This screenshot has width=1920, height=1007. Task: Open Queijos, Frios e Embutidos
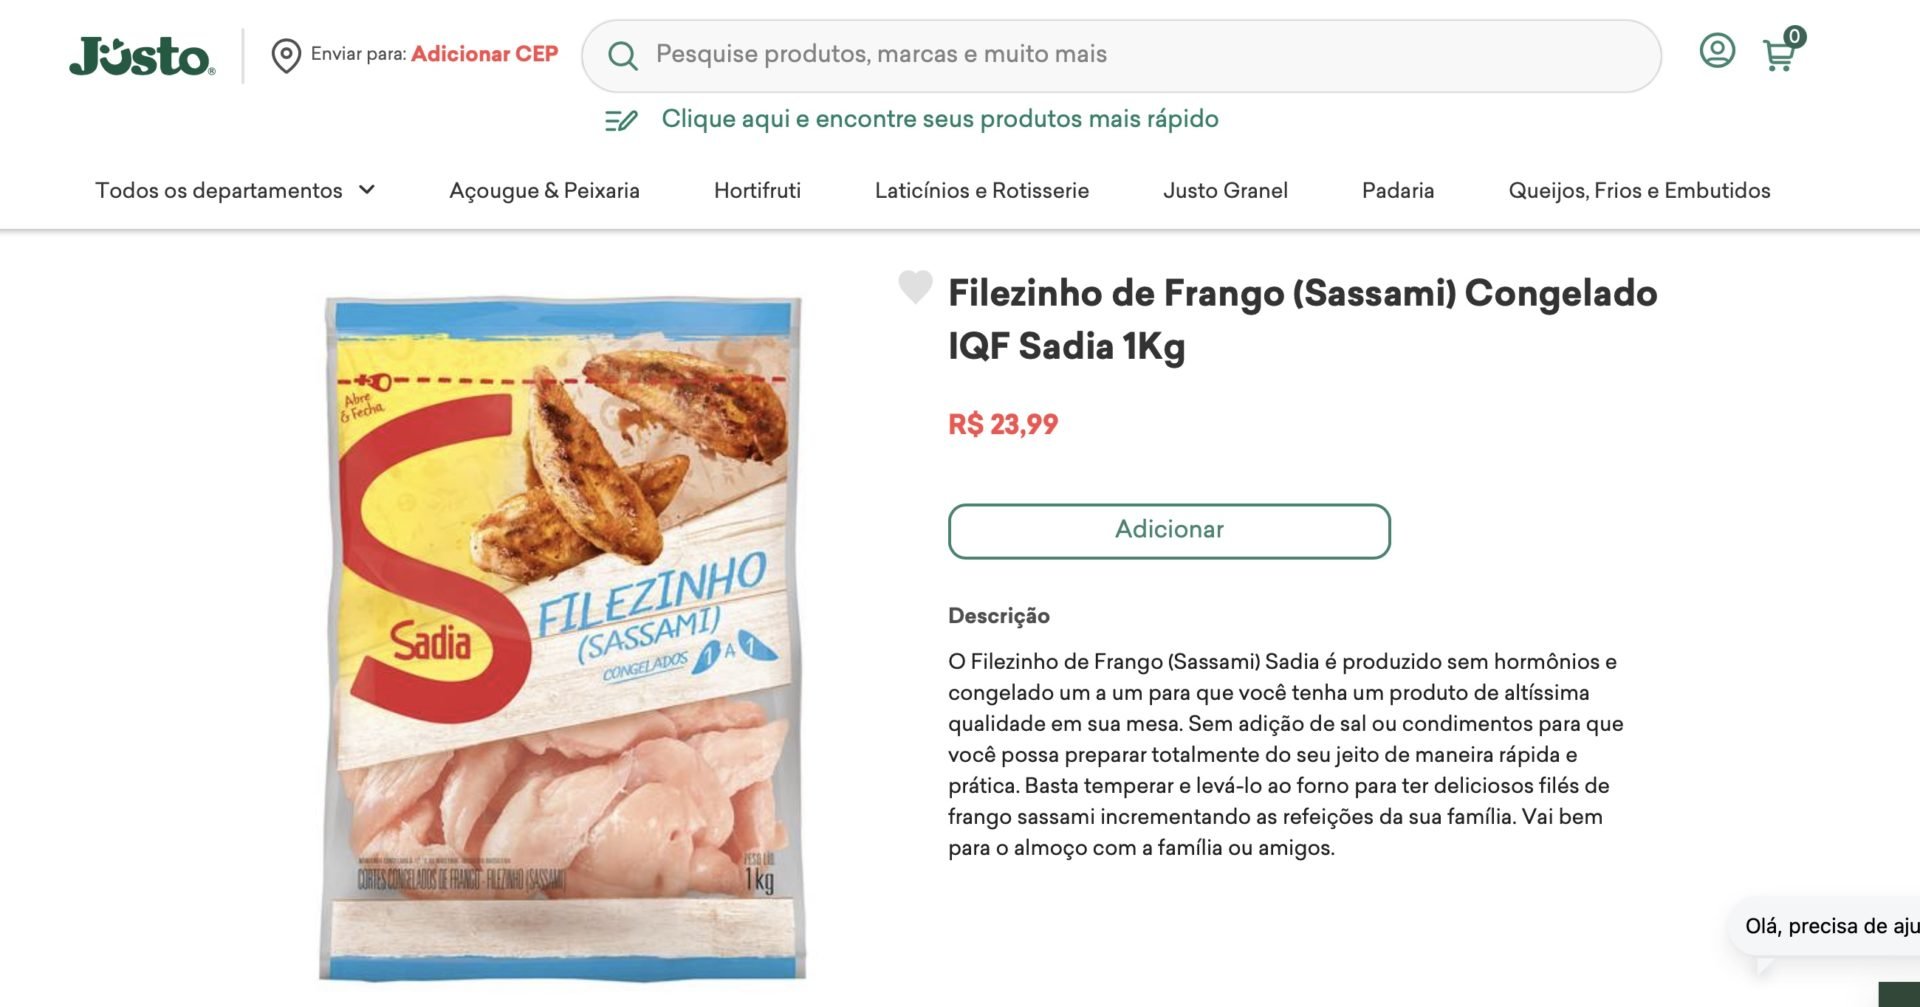(1639, 190)
